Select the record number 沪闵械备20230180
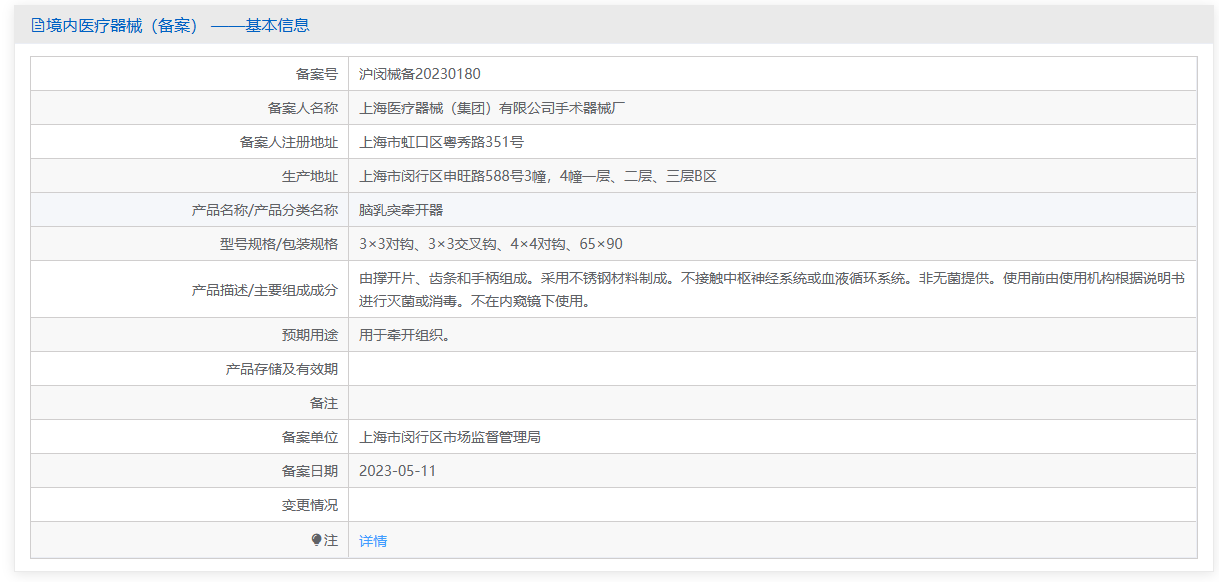This screenshot has height=582, width=1219. pyautogui.click(x=420, y=74)
